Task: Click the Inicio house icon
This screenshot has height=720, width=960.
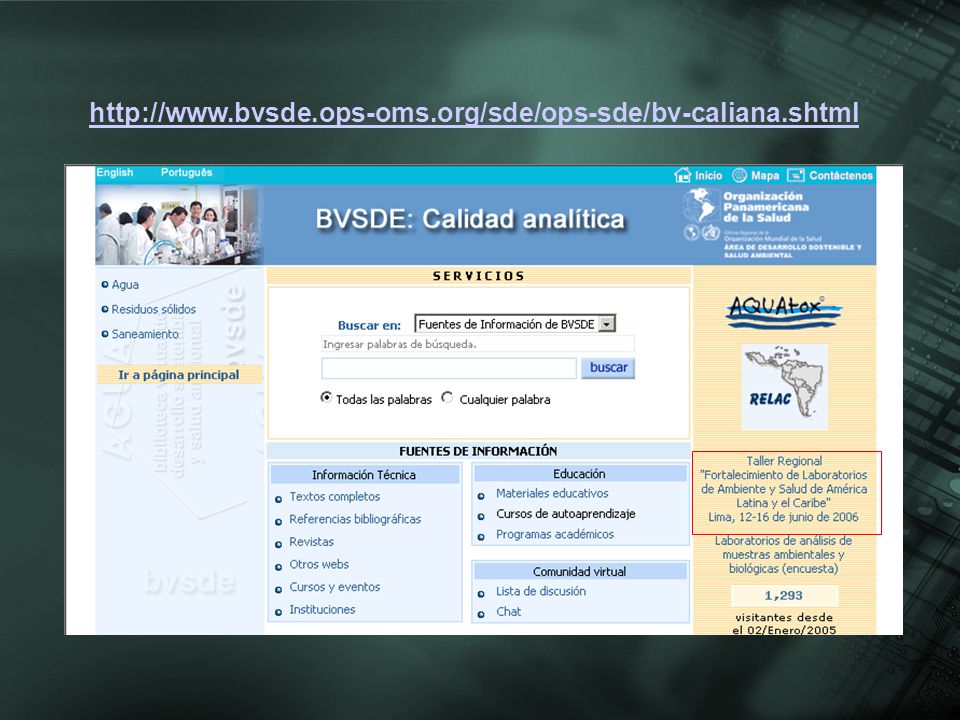Action: [682, 175]
